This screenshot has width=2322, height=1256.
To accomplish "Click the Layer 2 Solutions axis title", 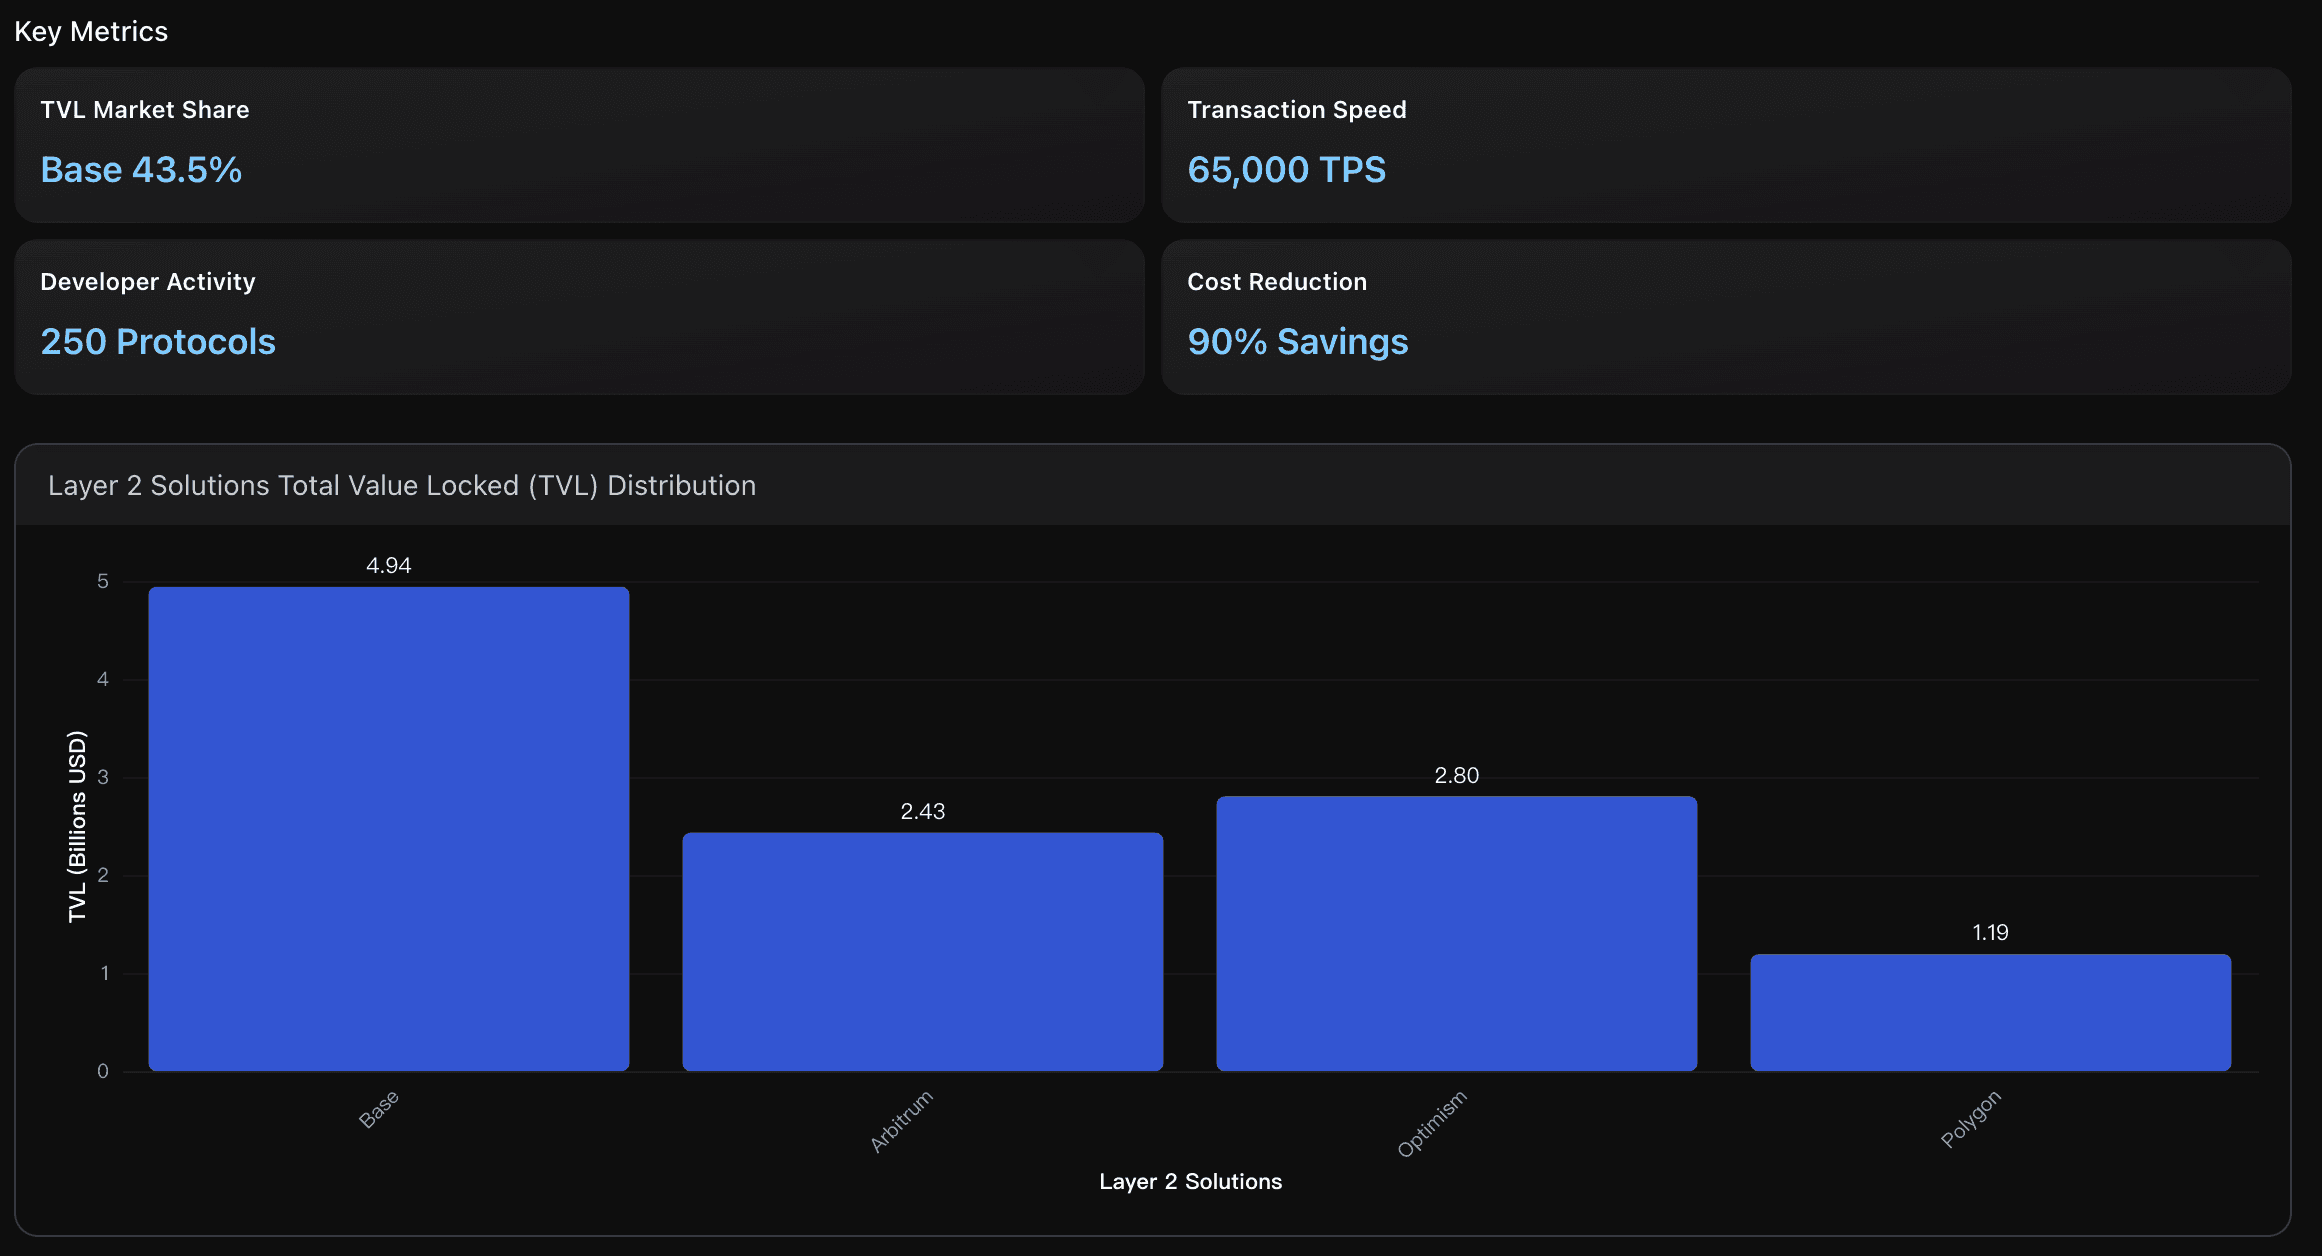I will pyautogui.click(x=1190, y=1182).
